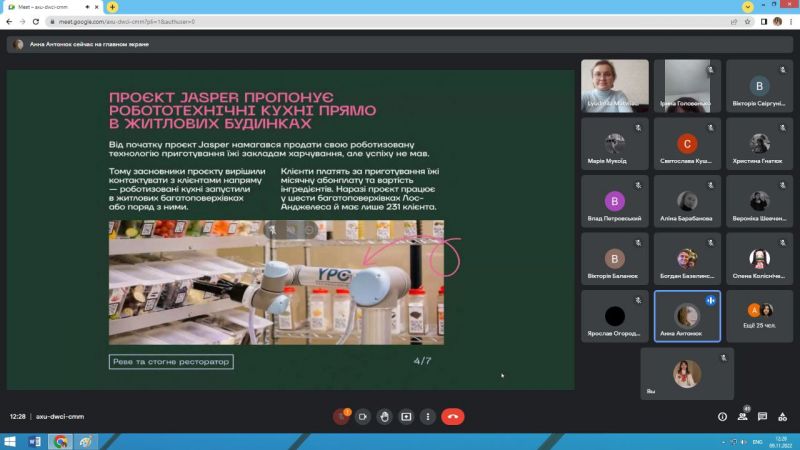Image resolution: width=800 pixels, height=450 pixels.
Task: Bookmark this page with the star icon
Action: [x=747, y=22]
